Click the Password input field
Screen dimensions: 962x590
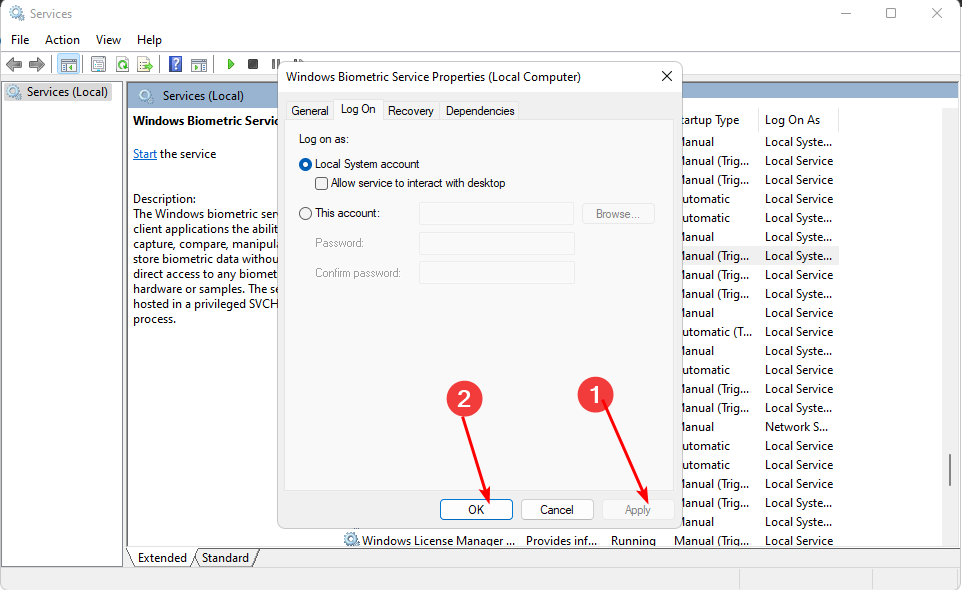tap(496, 243)
